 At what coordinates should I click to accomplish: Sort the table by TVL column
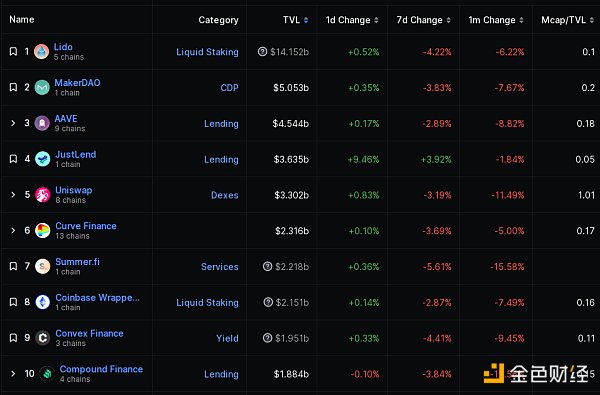[x=295, y=20]
